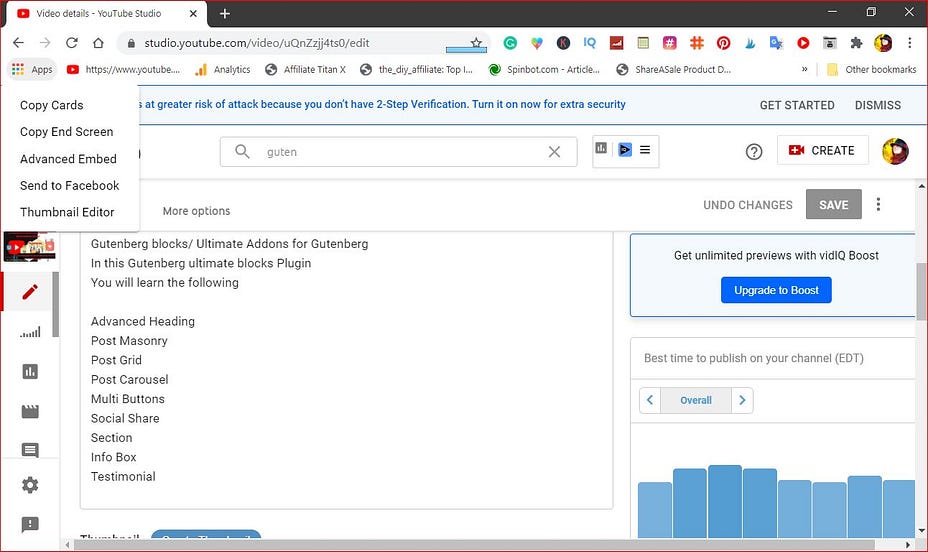928x552 pixels.
Task: Open the Analytics bookmark
Action: pos(223,69)
